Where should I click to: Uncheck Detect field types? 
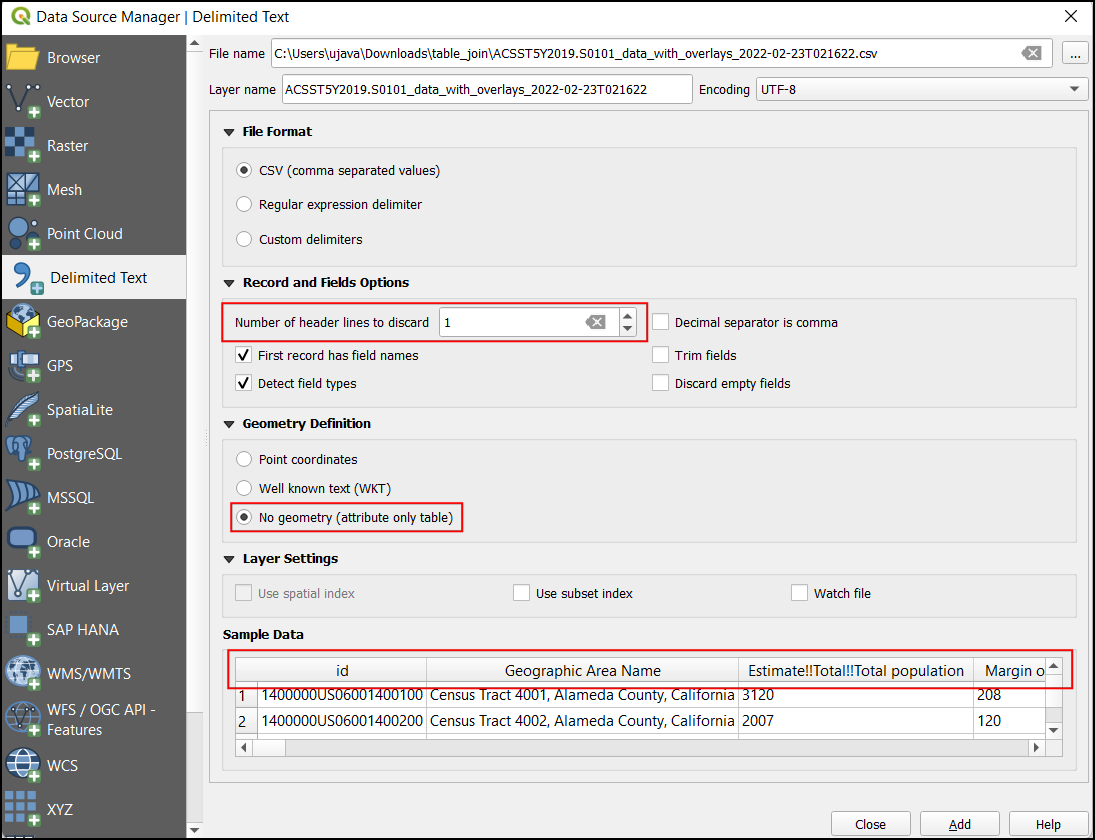click(243, 383)
